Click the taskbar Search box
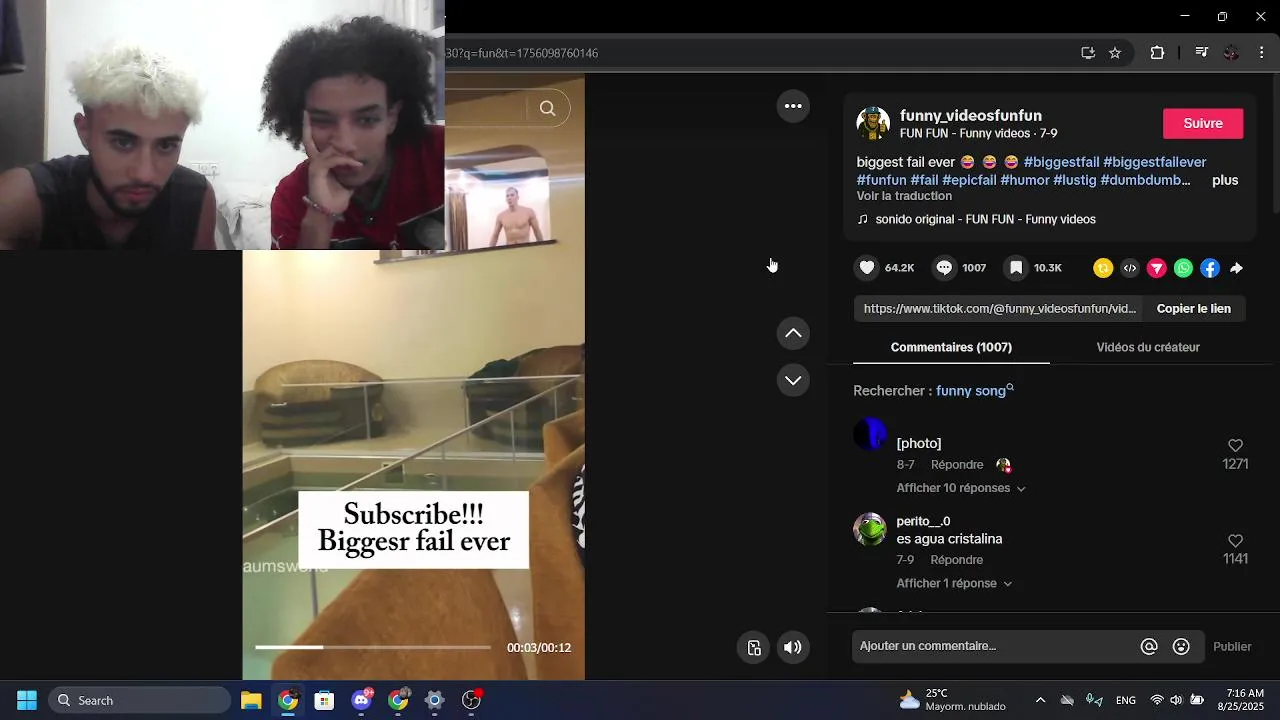 click(140, 700)
